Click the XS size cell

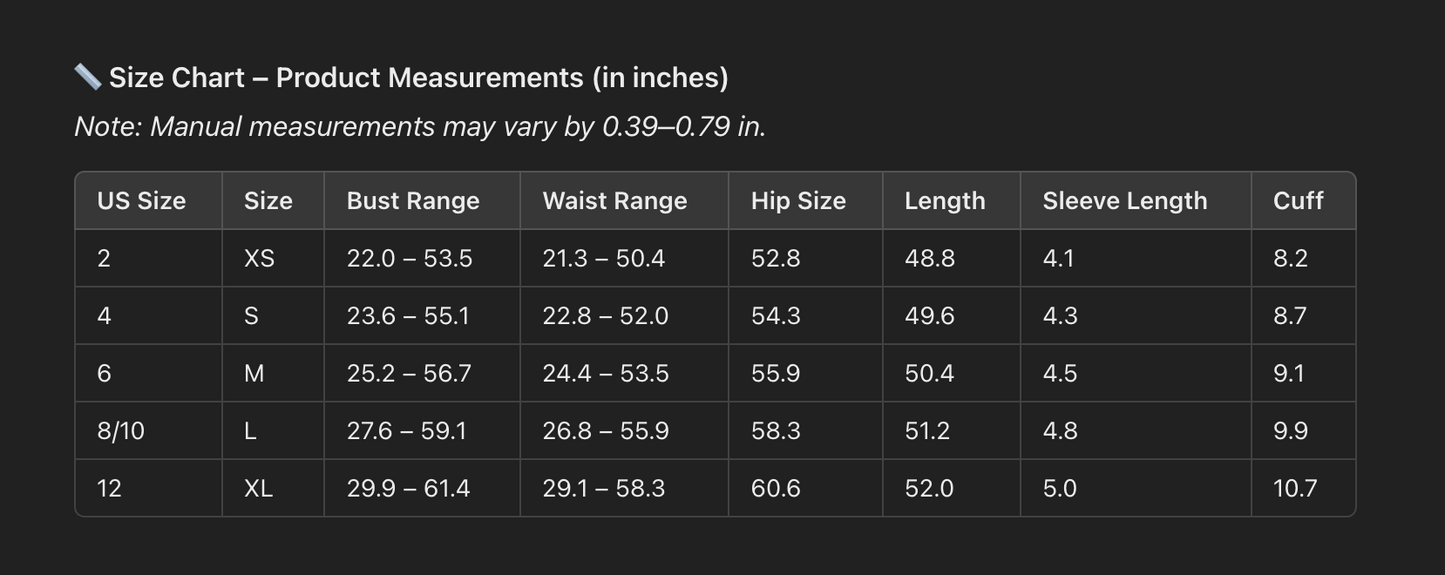tap(273, 259)
